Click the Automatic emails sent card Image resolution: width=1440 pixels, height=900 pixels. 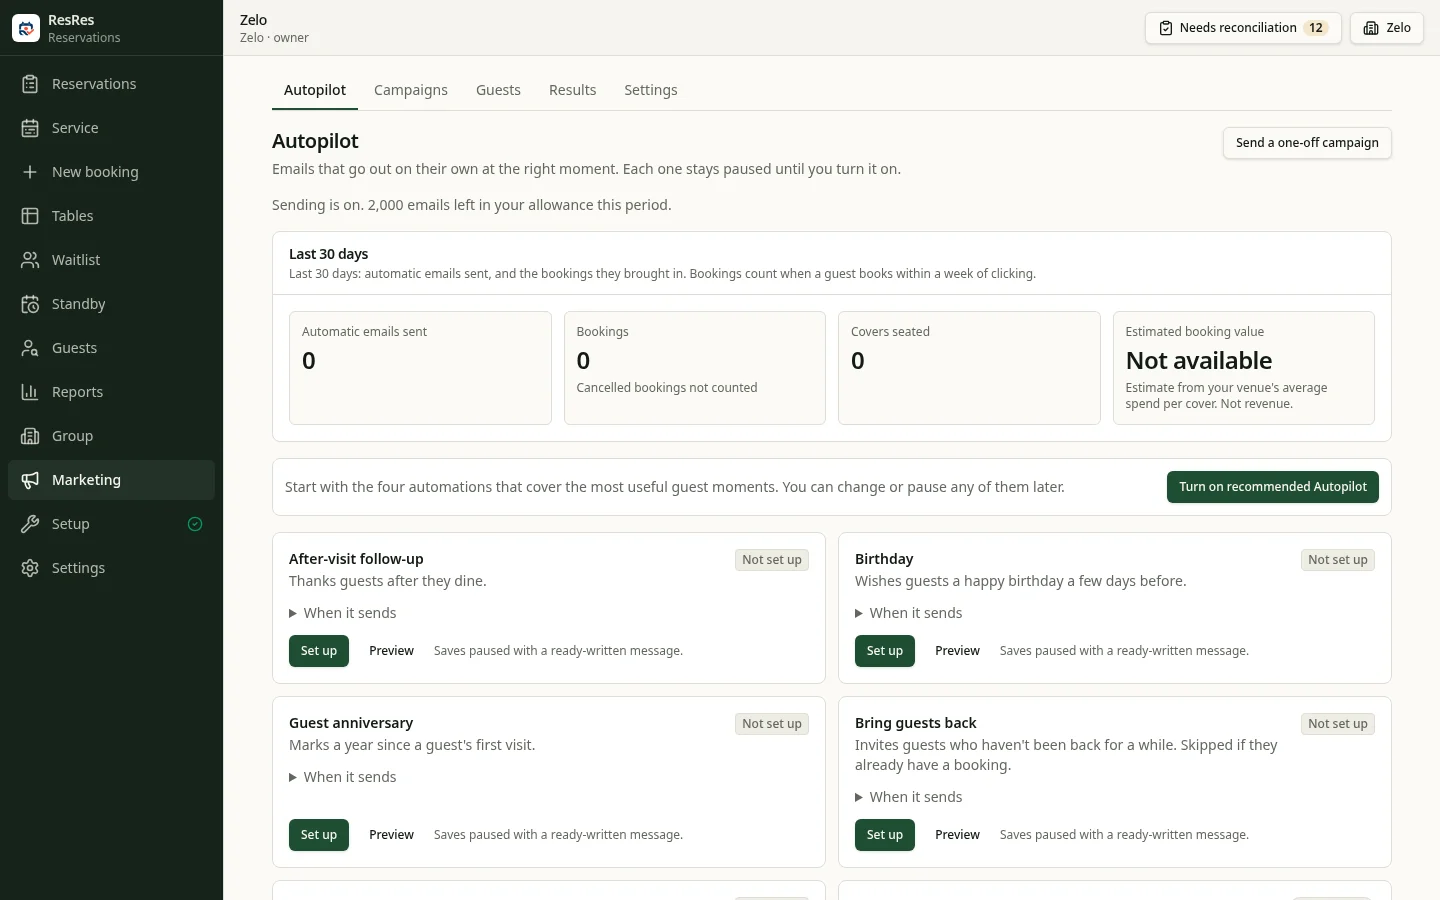(420, 368)
